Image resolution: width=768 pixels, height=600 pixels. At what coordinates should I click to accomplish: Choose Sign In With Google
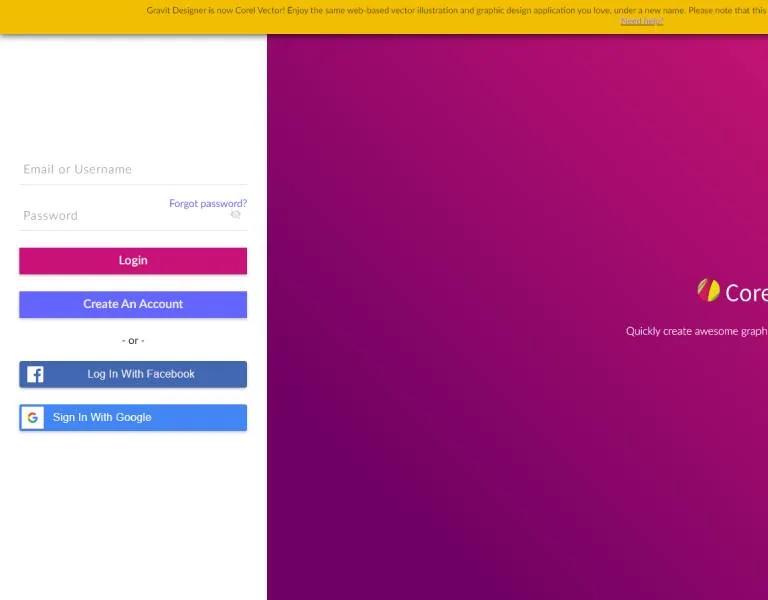click(133, 417)
